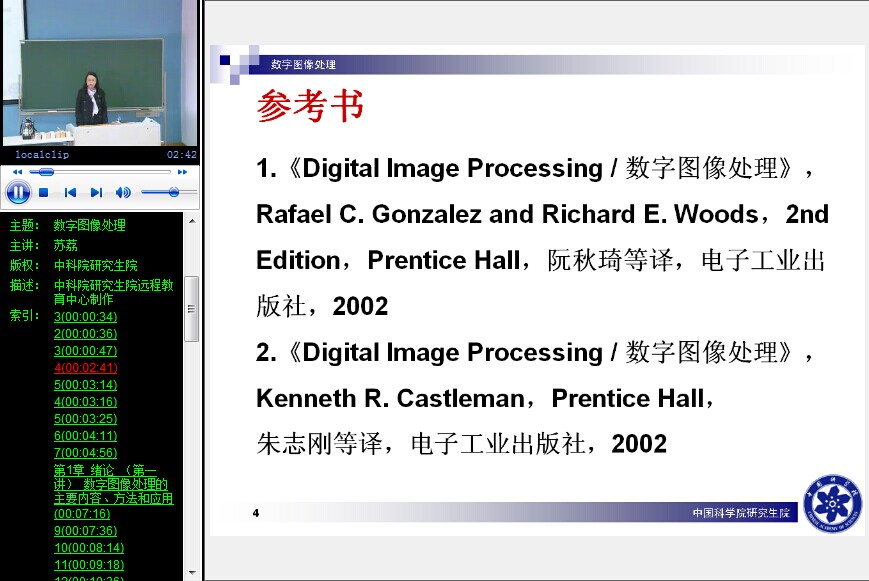Click the copyright value 中科院研究生院

pos(95,265)
